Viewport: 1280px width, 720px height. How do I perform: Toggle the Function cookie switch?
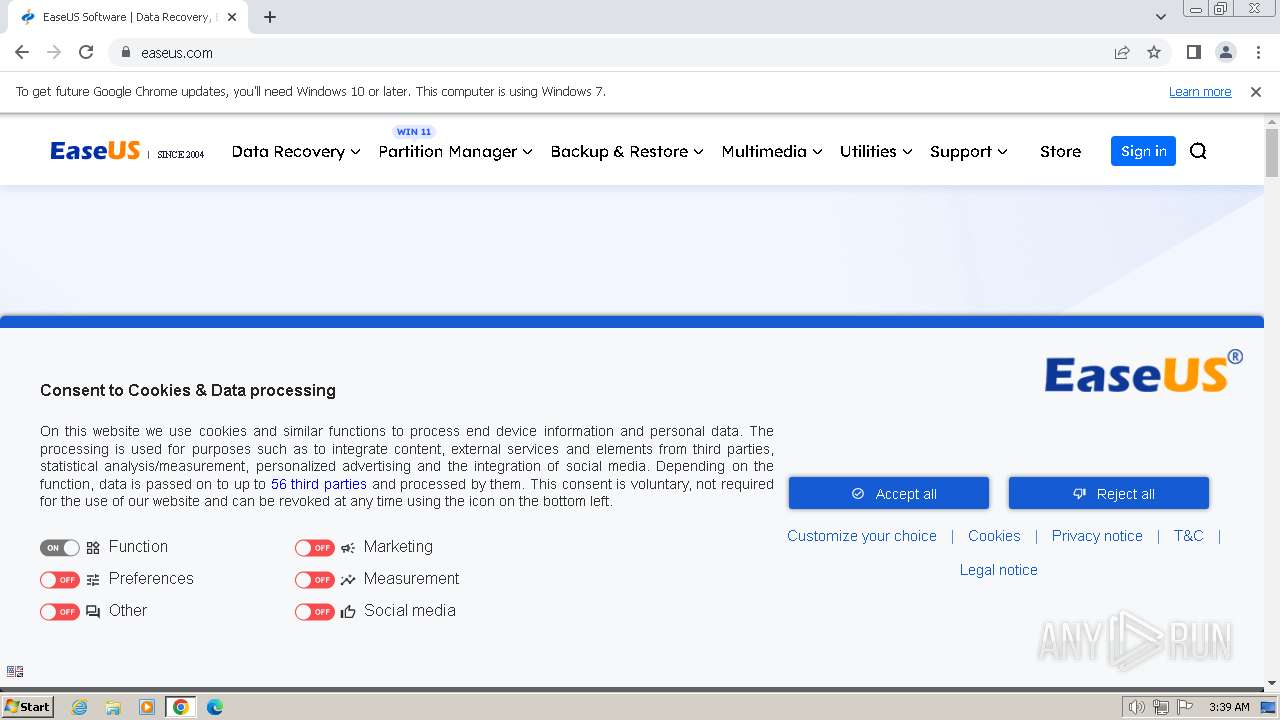[60, 548]
